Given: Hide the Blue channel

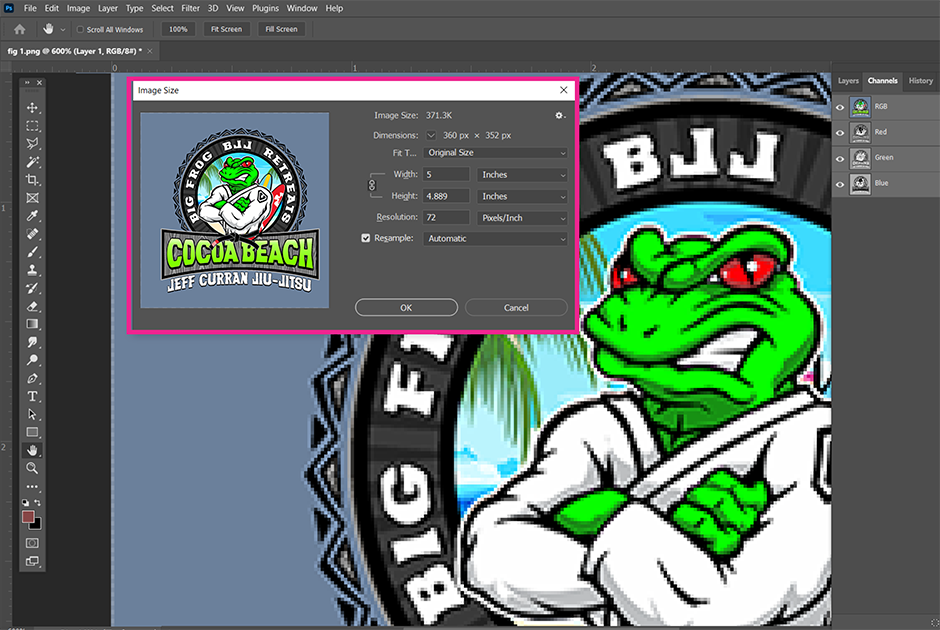Looking at the screenshot, I should [x=840, y=184].
